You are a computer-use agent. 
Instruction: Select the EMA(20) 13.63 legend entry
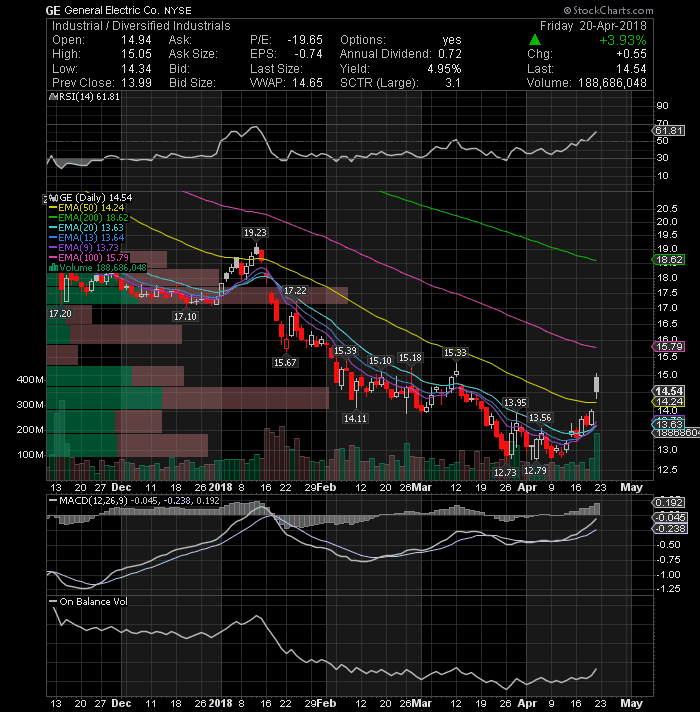pos(87,228)
